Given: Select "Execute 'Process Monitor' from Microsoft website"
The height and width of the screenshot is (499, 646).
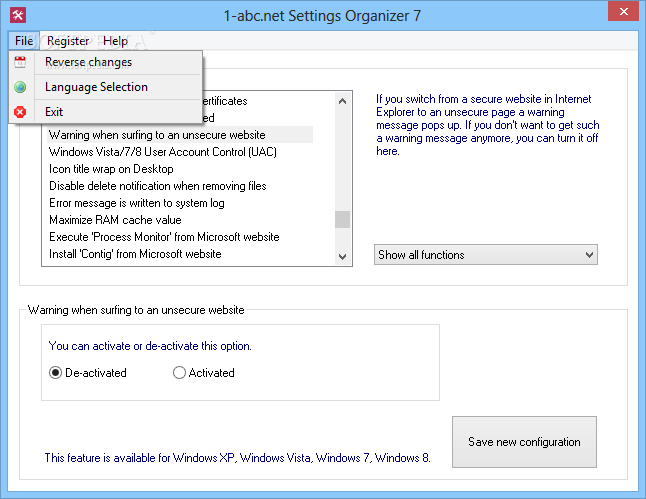Looking at the screenshot, I should 164,237.
